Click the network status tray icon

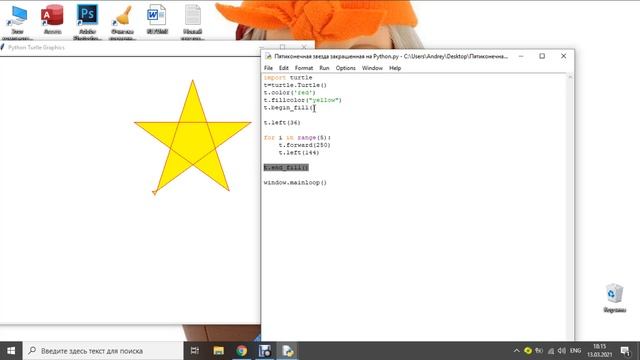pos(551,351)
